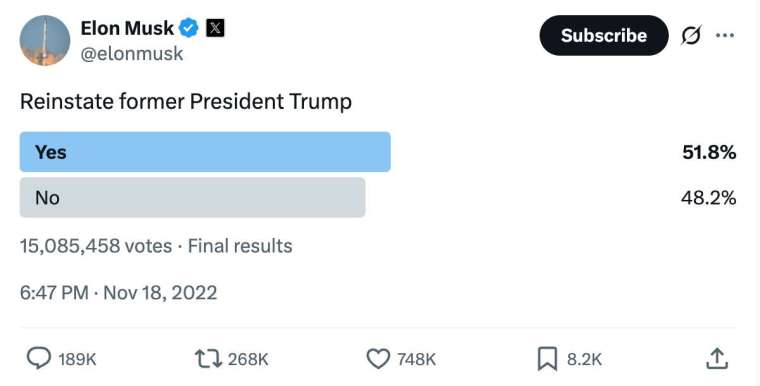The height and width of the screenshot is (386, 760).
Task: Like the post with heart icon
Action: [x=378, y=359]
